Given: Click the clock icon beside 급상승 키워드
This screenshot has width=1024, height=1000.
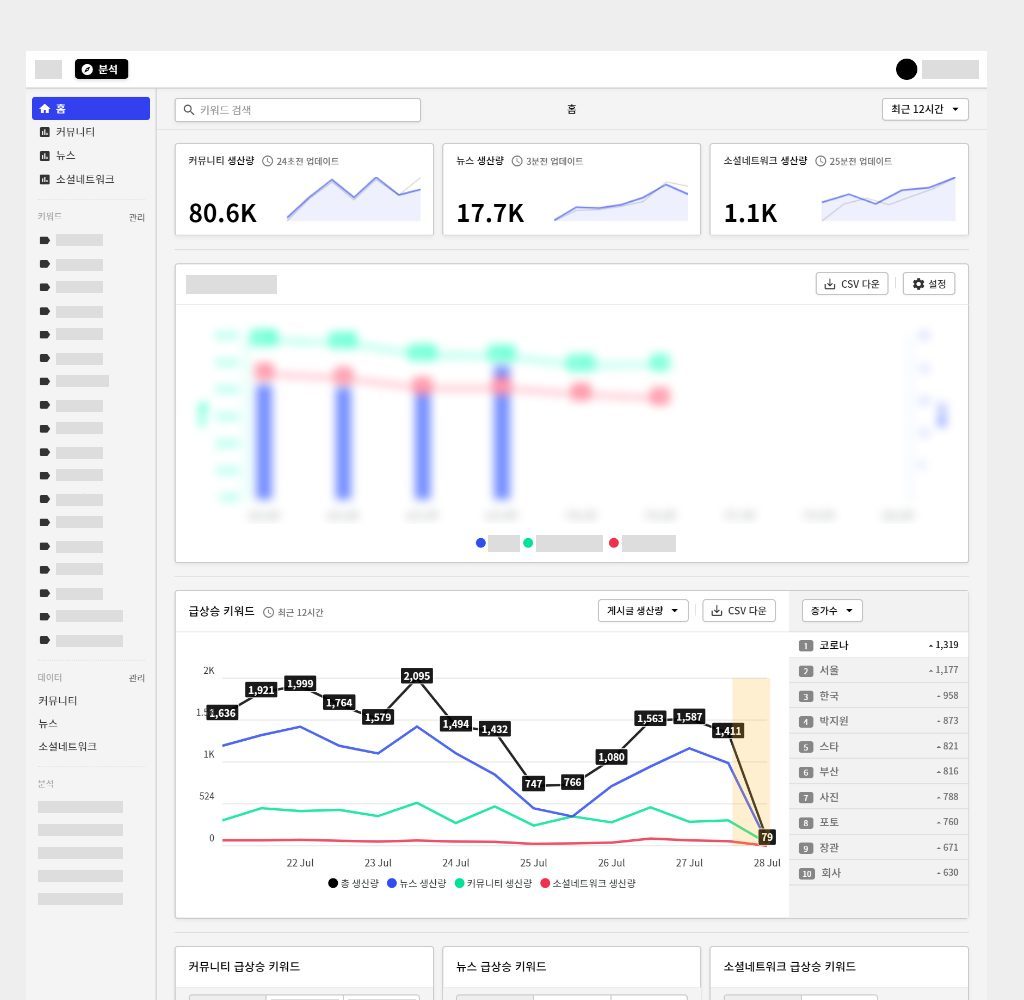Looking at the screenshot, I should (x=268, y=612).
